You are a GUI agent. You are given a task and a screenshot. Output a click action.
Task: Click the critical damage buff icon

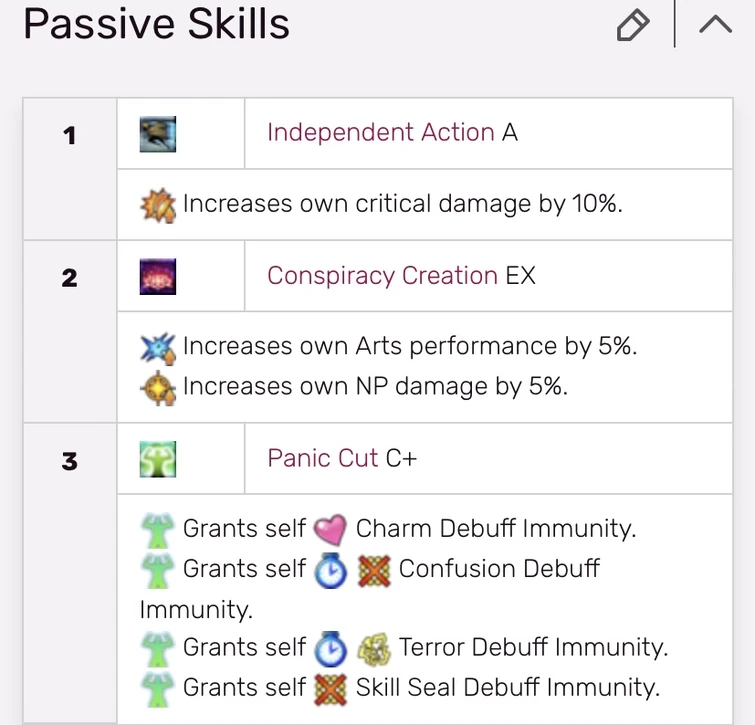(158, 205)
